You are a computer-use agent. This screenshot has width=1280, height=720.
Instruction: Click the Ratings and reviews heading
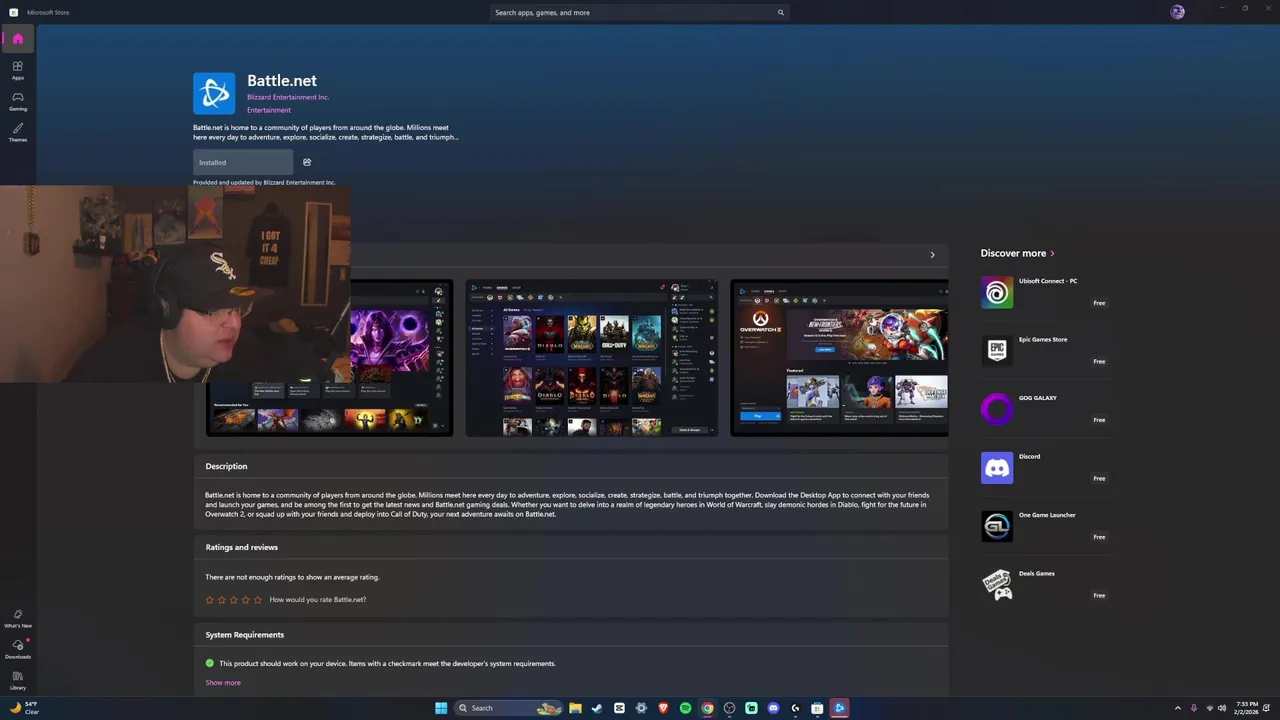tap(242, 547)
